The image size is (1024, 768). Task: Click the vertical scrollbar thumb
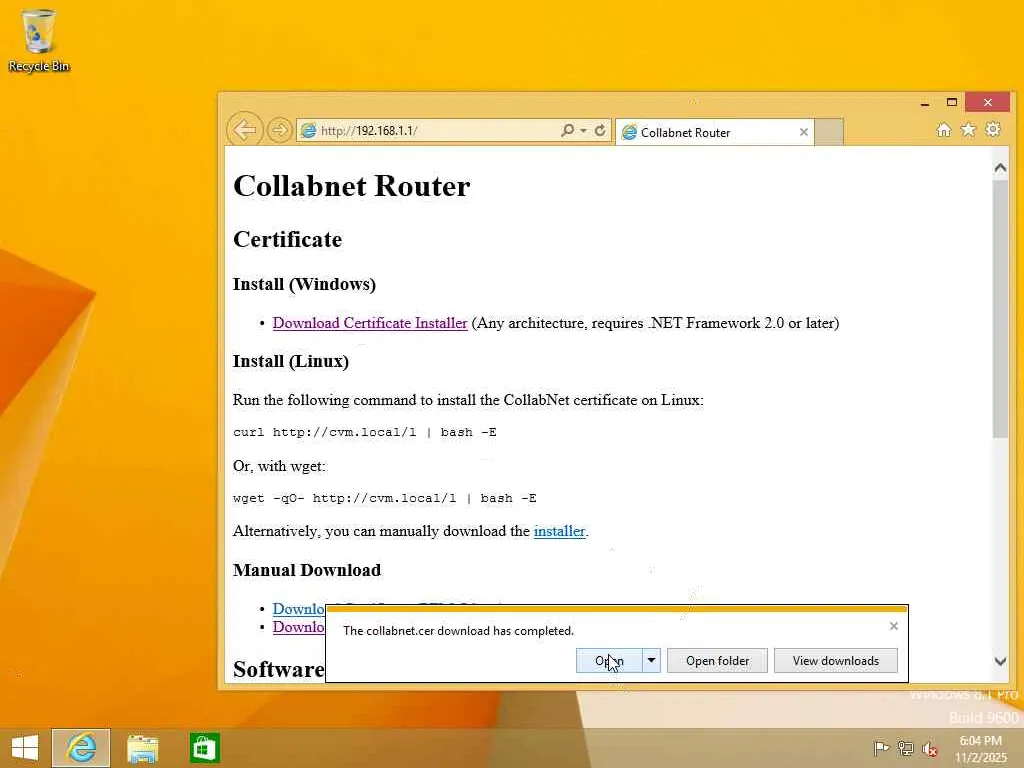(1000, 309)
